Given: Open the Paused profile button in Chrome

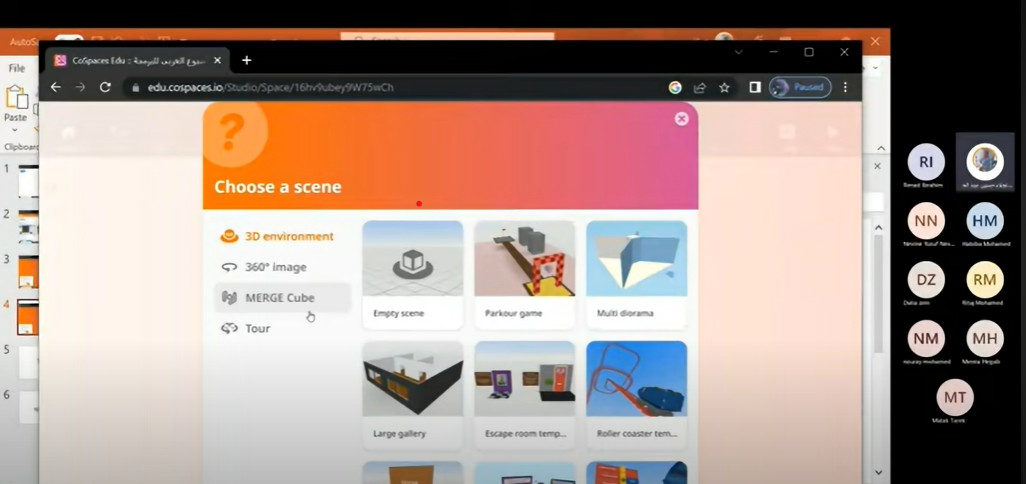Looking at the screenshot, I should point(800,87).
